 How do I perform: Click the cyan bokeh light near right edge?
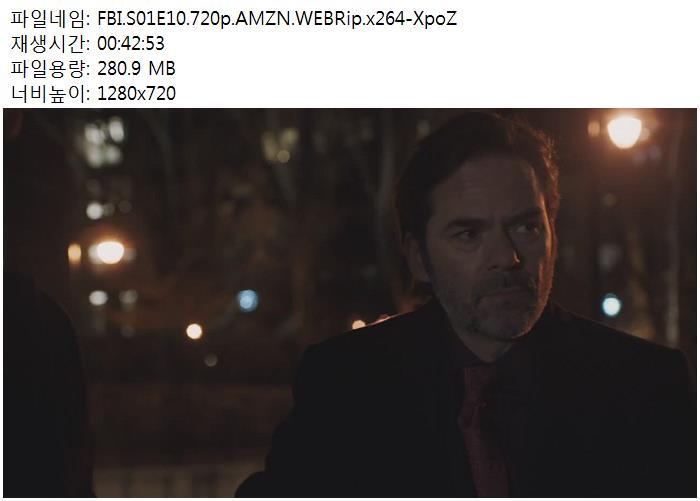[x=611, y=306]
